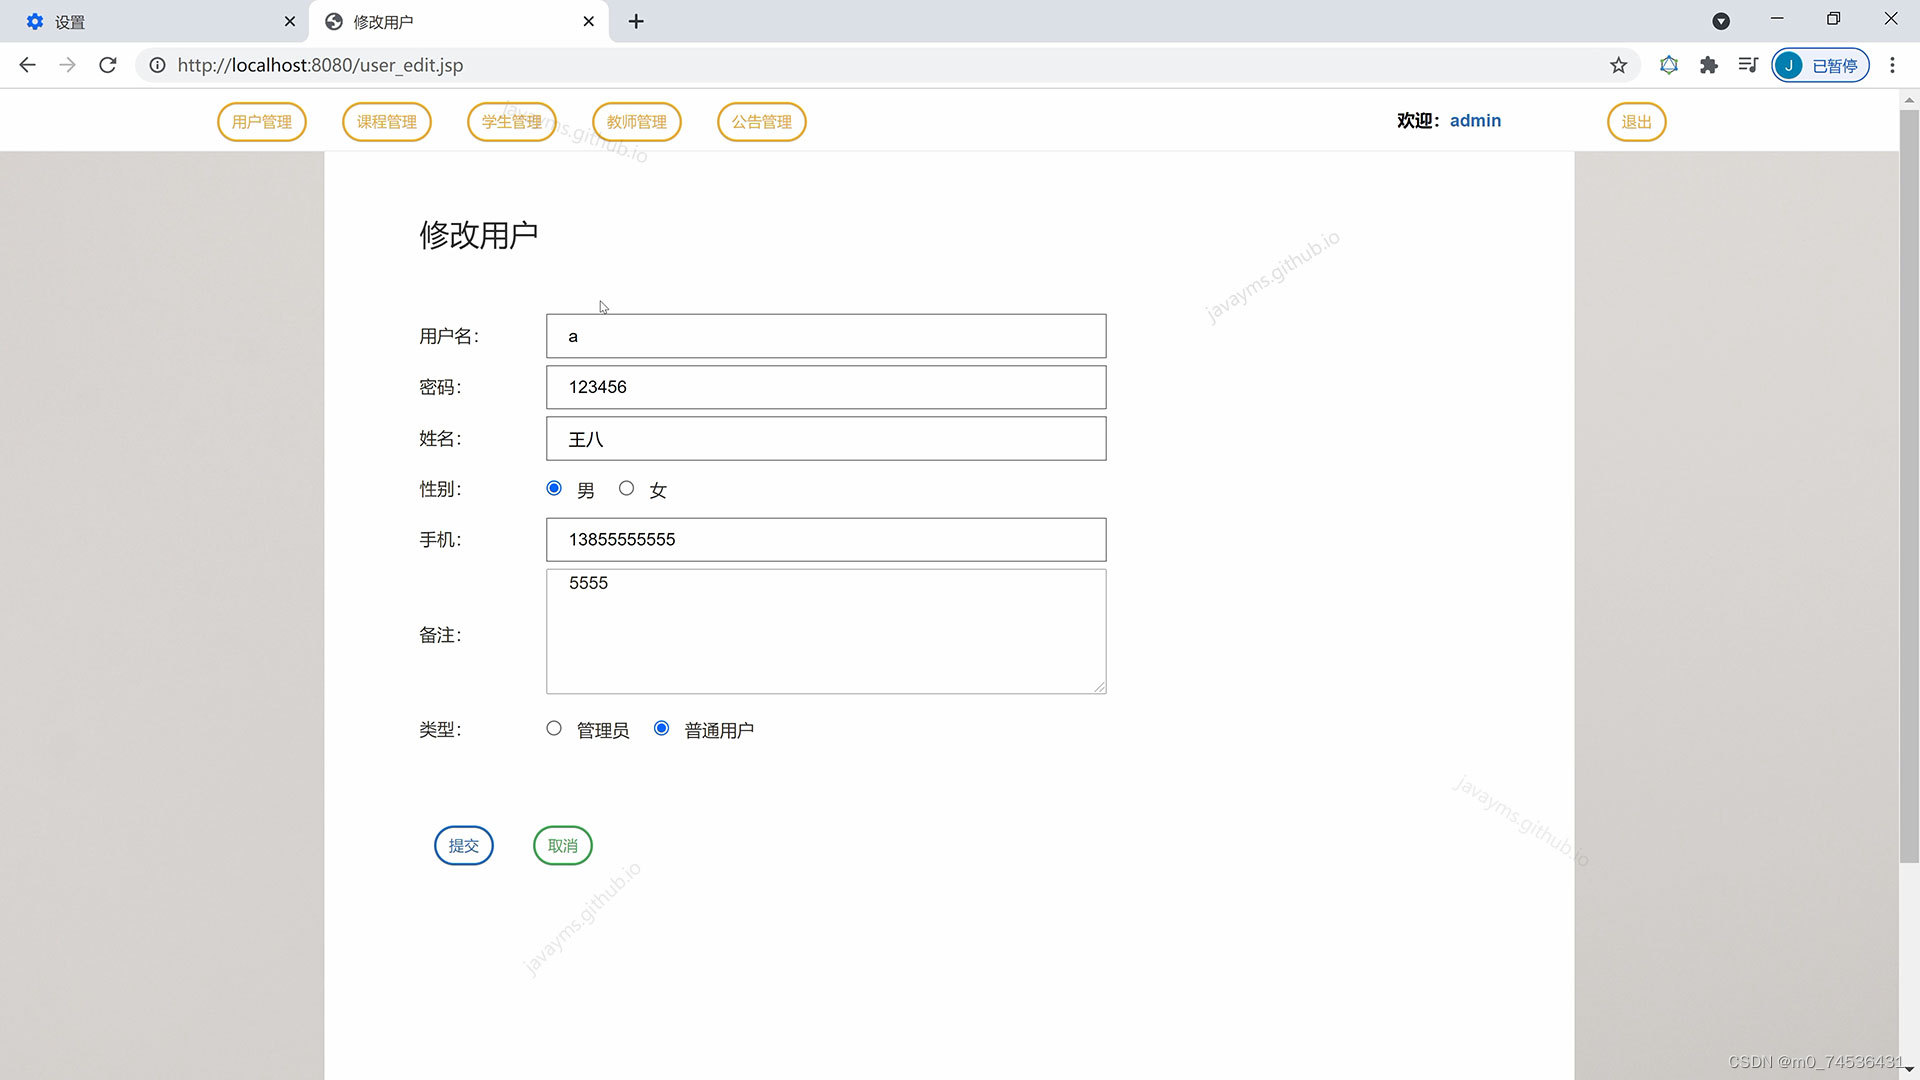
Task: Minimize the browser window
Action: (x=1777, y=19)
